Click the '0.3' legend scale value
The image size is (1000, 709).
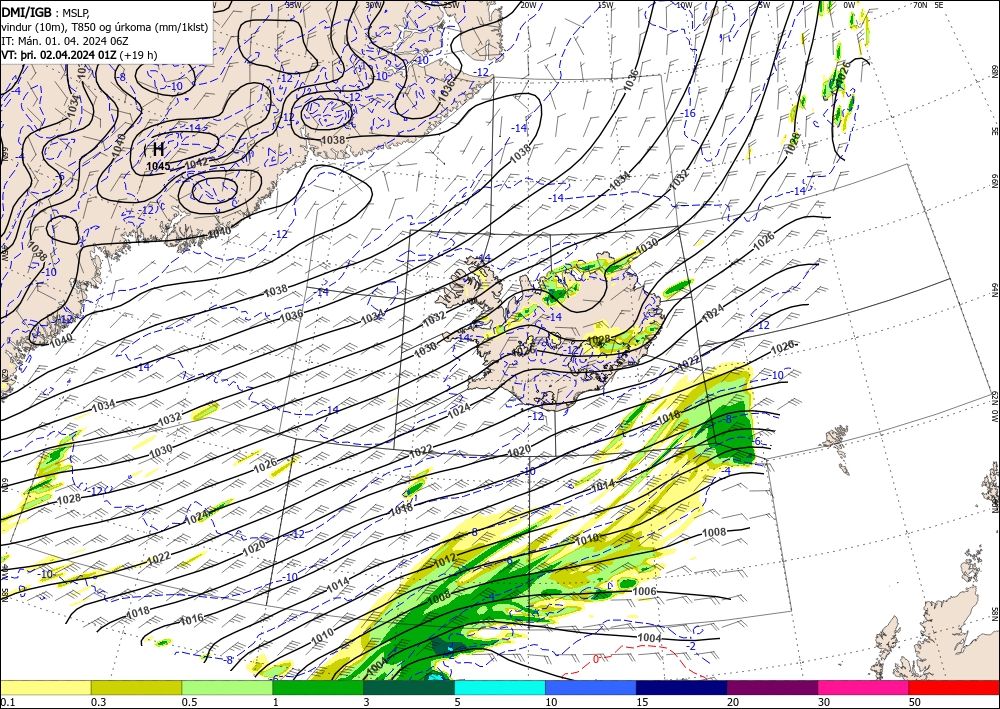click(98, 702)
